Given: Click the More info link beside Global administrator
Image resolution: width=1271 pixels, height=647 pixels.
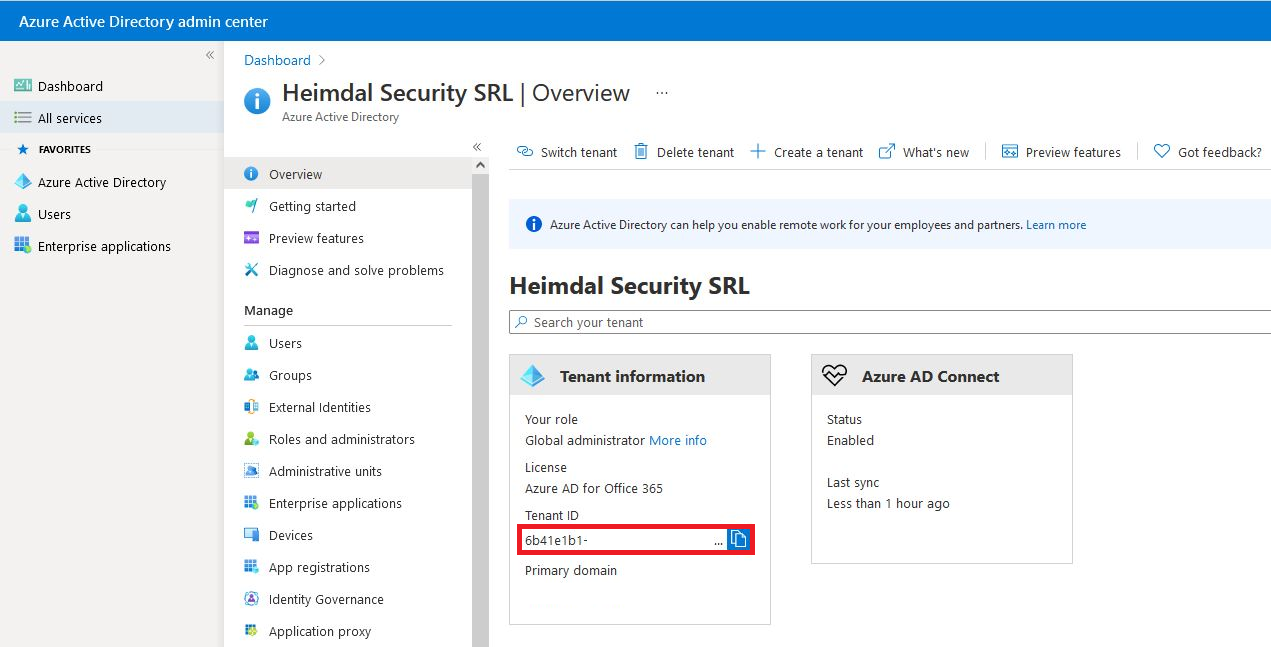Looking at the screenshot, I should (x=678, y=440).
